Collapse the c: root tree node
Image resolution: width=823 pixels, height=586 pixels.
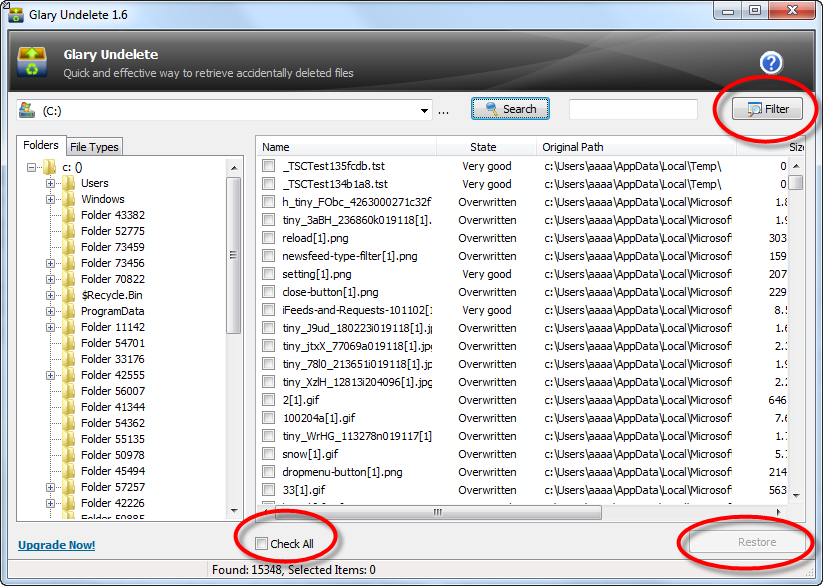click(31, 168)
